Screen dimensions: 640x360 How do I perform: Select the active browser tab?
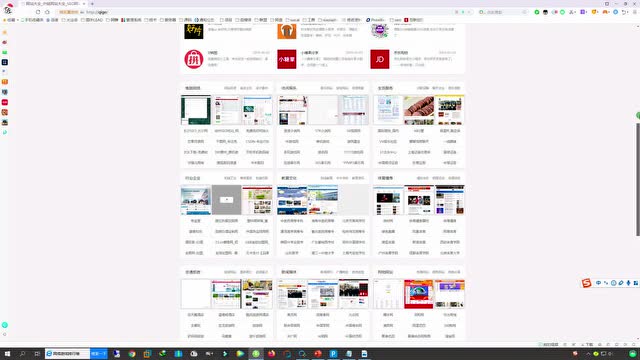coord(53,4)
